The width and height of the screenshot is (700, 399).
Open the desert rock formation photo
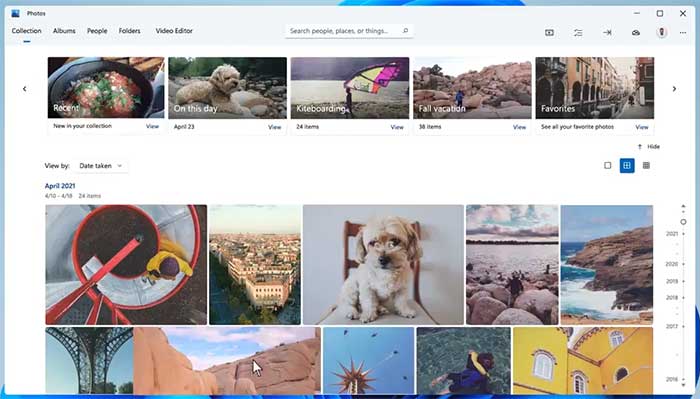[227, 361]
